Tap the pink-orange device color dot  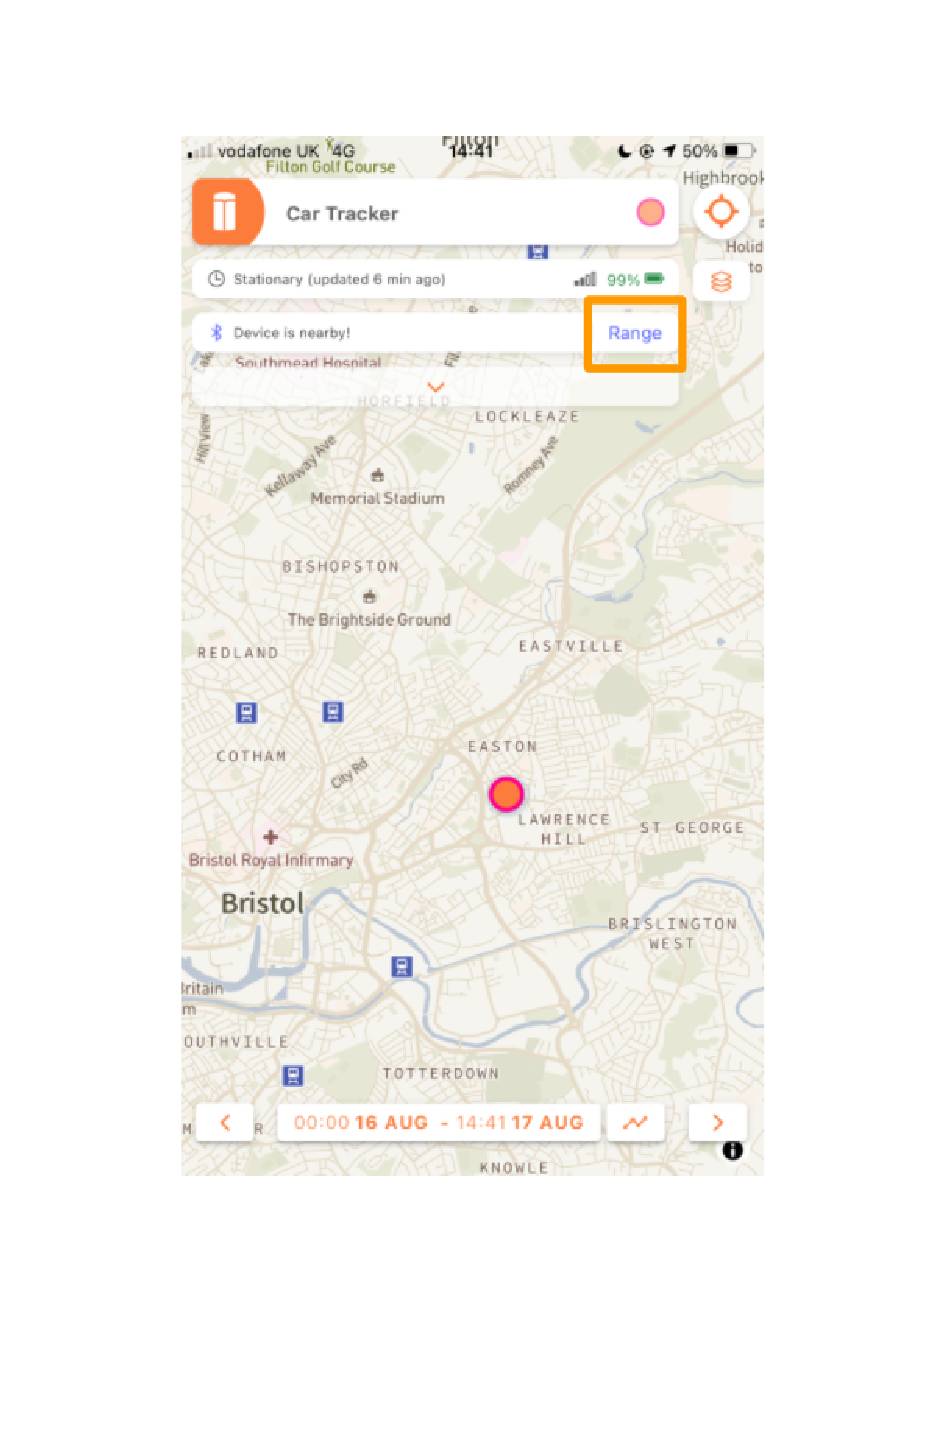[650, 212]
